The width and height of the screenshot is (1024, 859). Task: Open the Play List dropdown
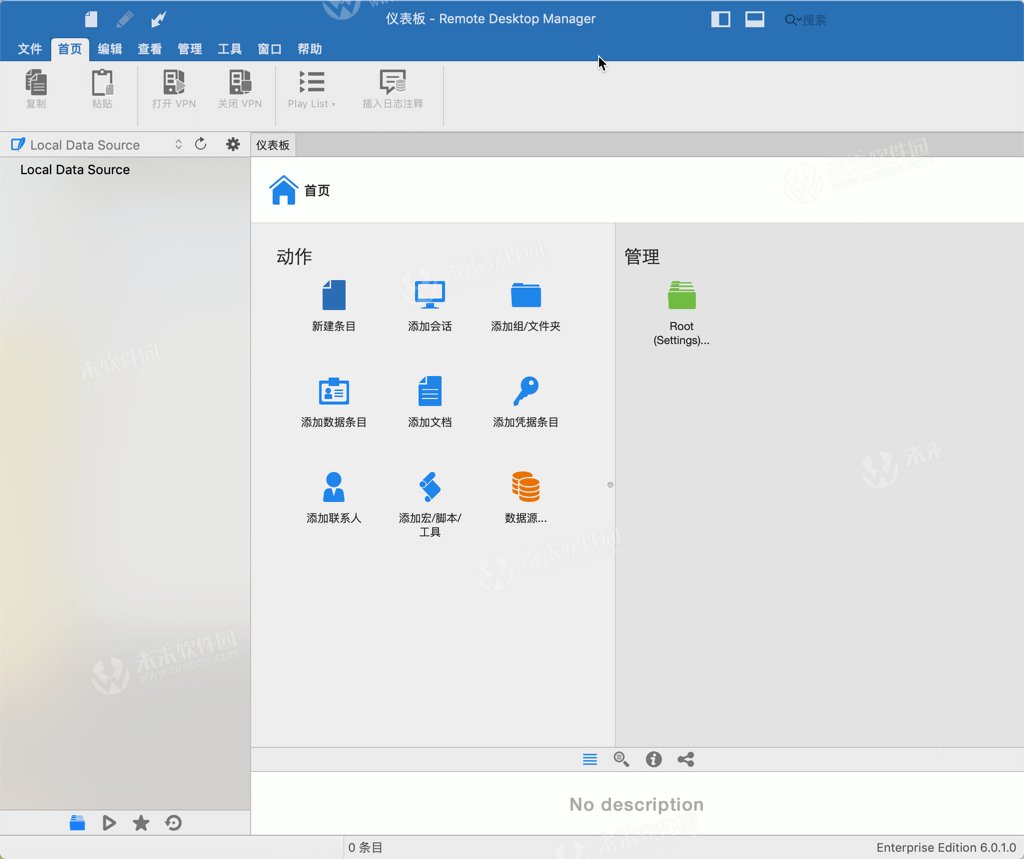[x=314, y=90]
